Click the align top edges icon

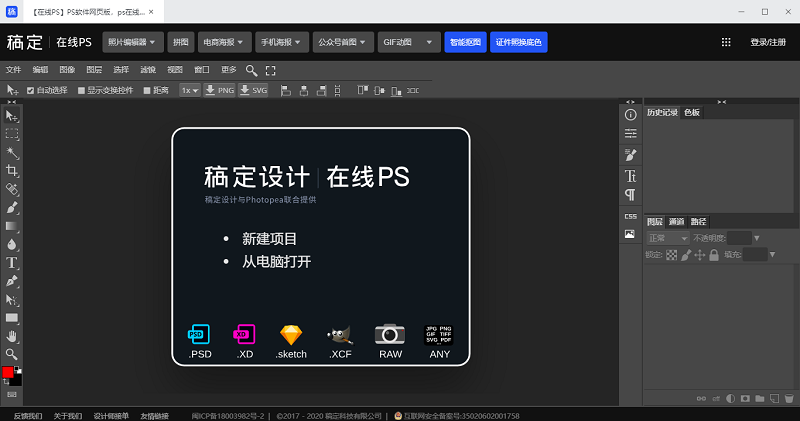point(363,90)
